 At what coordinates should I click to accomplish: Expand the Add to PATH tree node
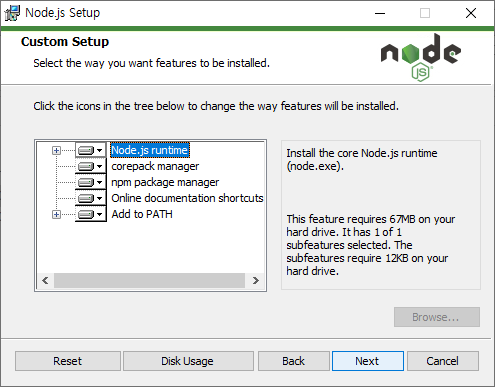click(x=56, y=215)
